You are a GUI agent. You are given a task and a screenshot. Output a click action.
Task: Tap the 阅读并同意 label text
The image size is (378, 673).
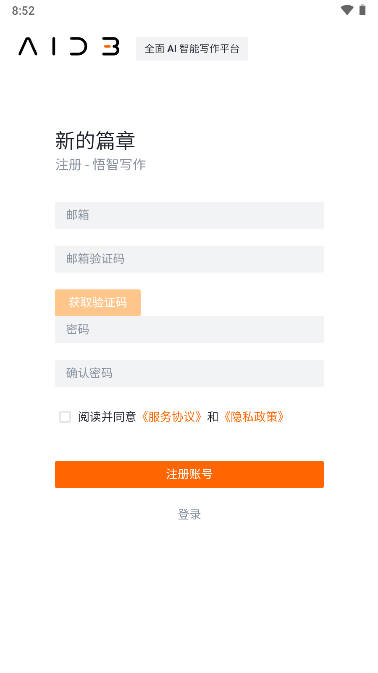107,417
